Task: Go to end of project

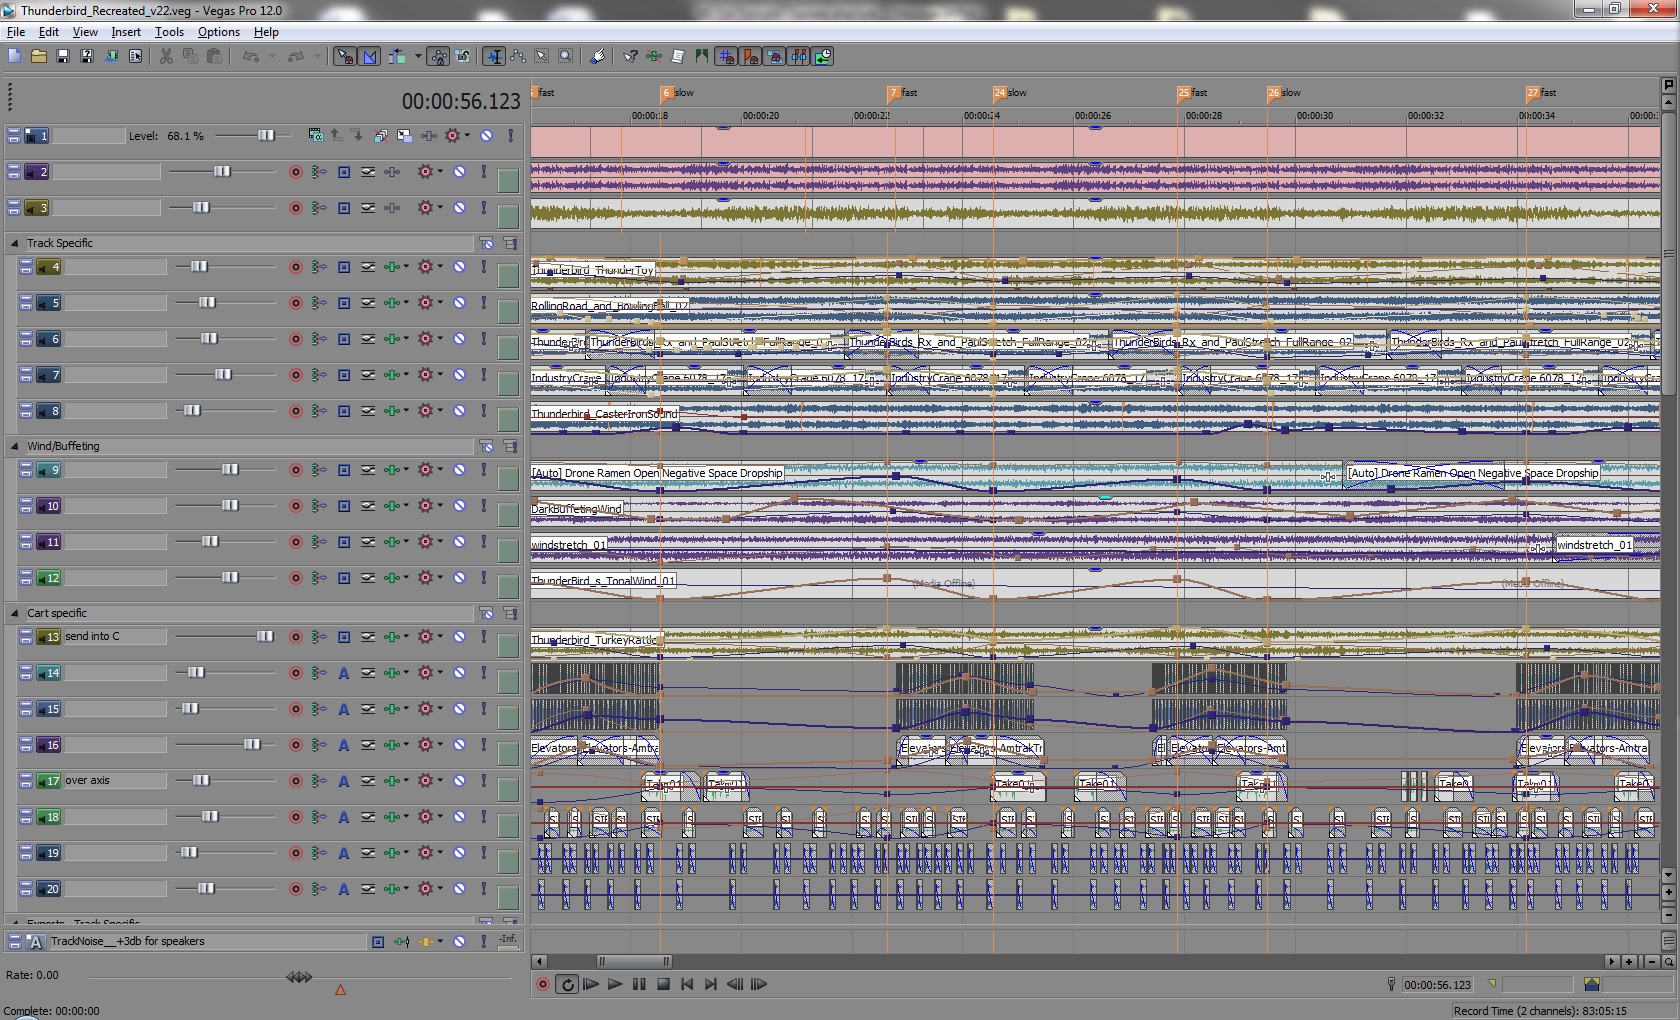Action: point(711,984)
